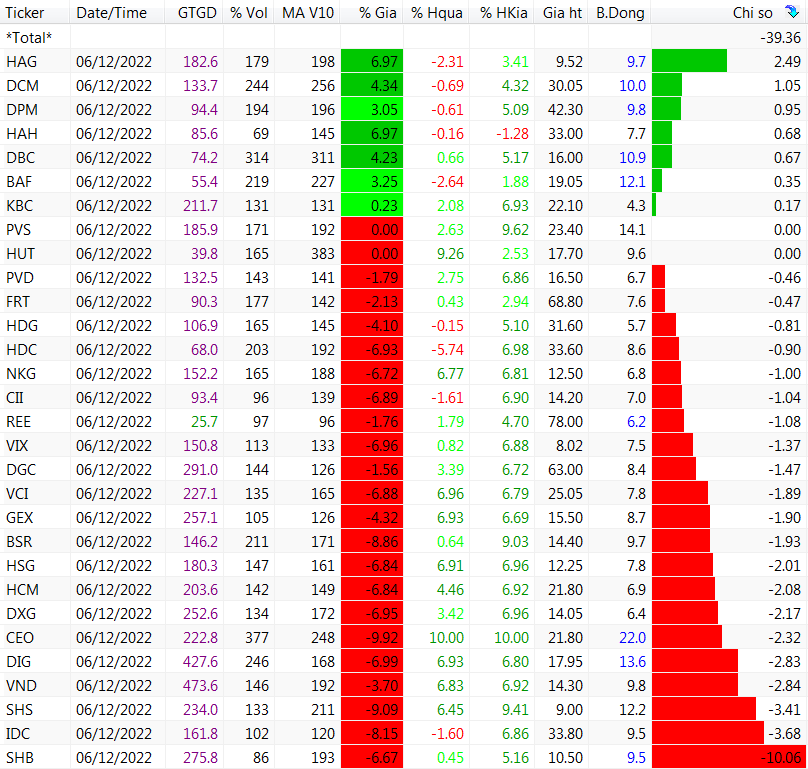
Task: Click SHB's red Chi so bar -10.06
Action: point(729,757)
